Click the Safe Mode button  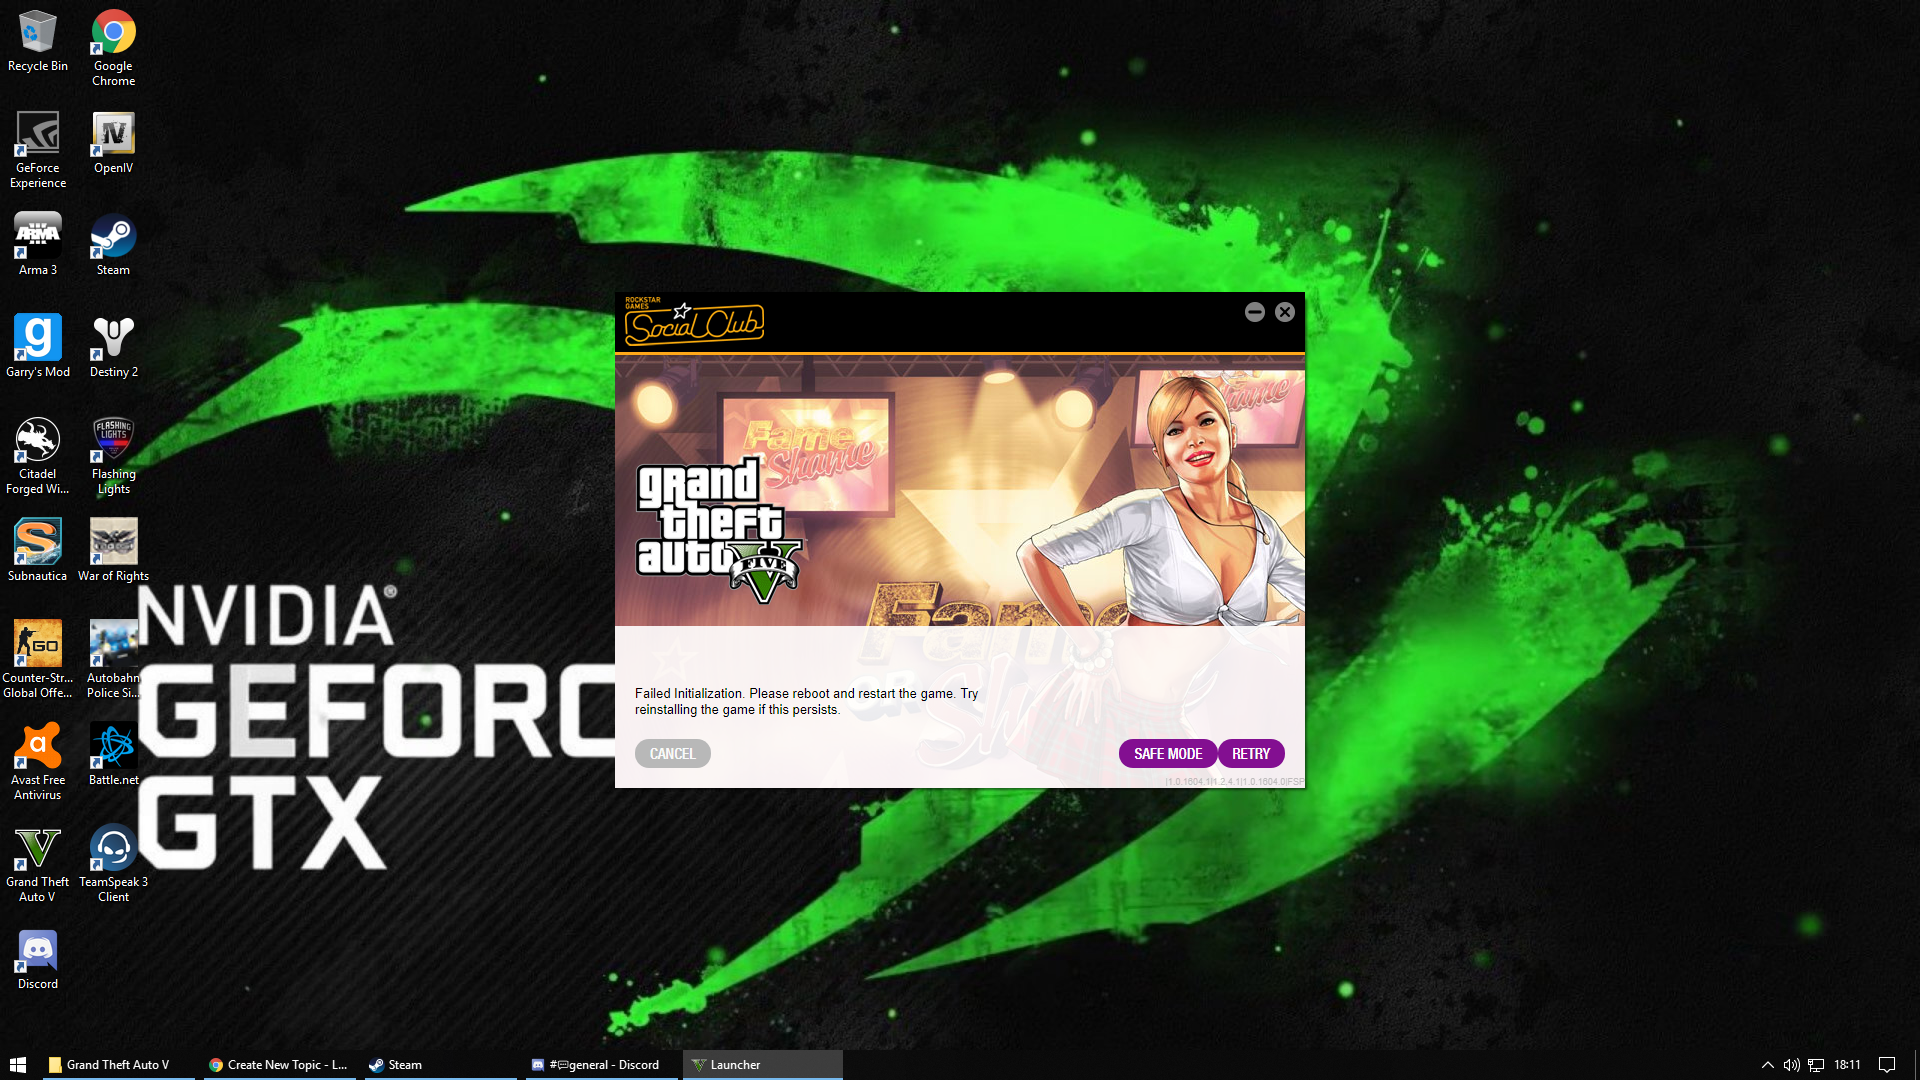coord(1167,754)
